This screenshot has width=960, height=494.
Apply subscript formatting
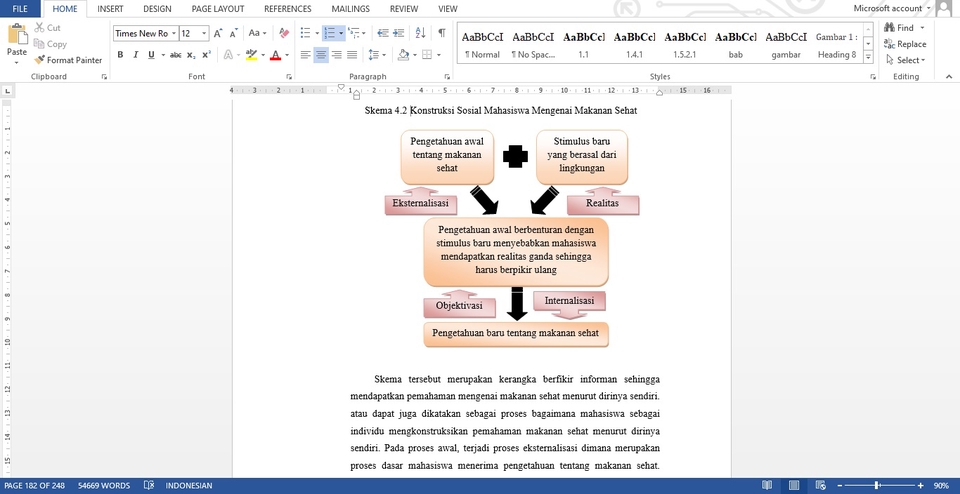[x=191, y=55]
